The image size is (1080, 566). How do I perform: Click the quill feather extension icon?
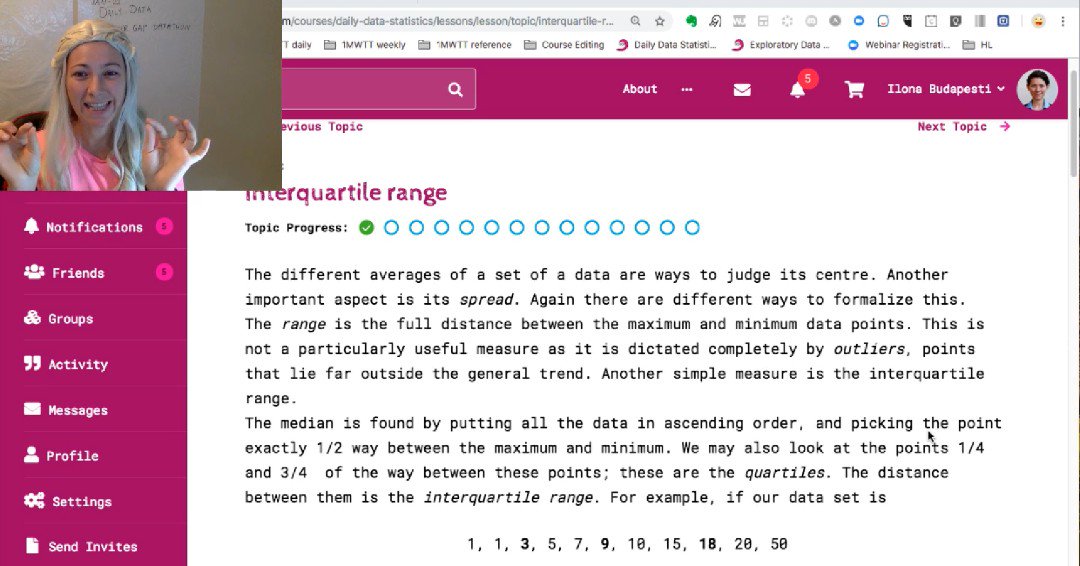pyautogui.click(x=716, y=21)
